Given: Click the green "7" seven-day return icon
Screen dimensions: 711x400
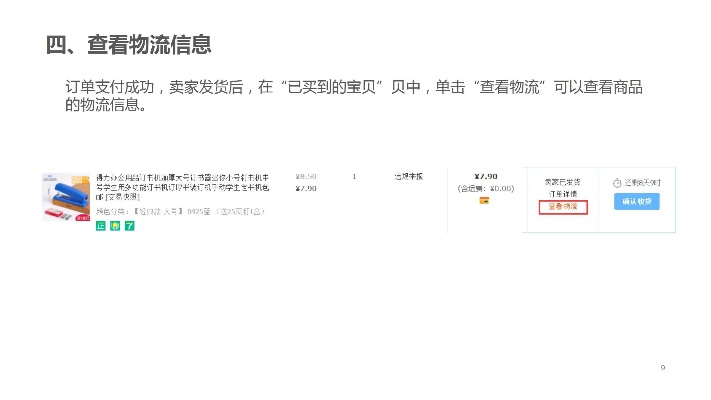Looking at the screenshot, I should 129,226.
